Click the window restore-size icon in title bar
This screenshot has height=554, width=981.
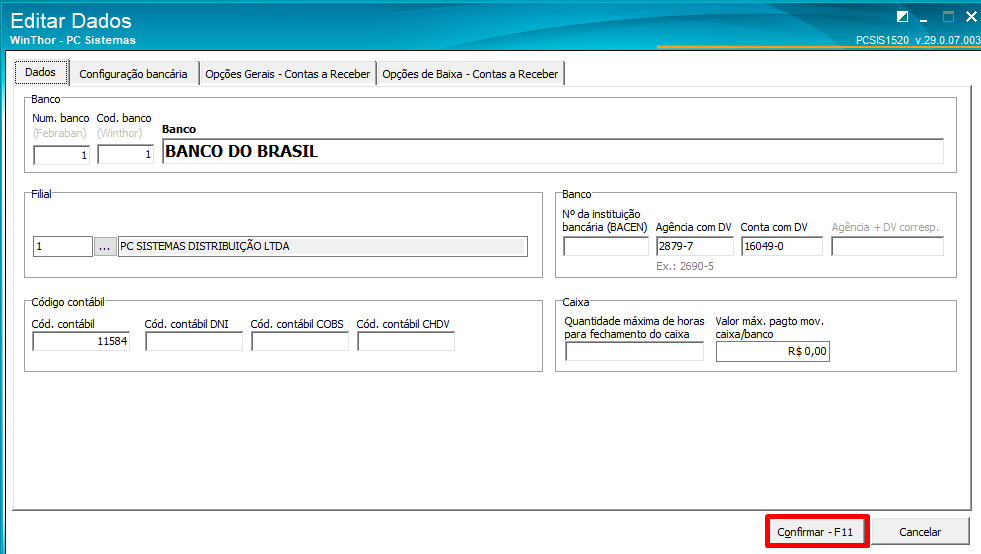tap(902, 17)
